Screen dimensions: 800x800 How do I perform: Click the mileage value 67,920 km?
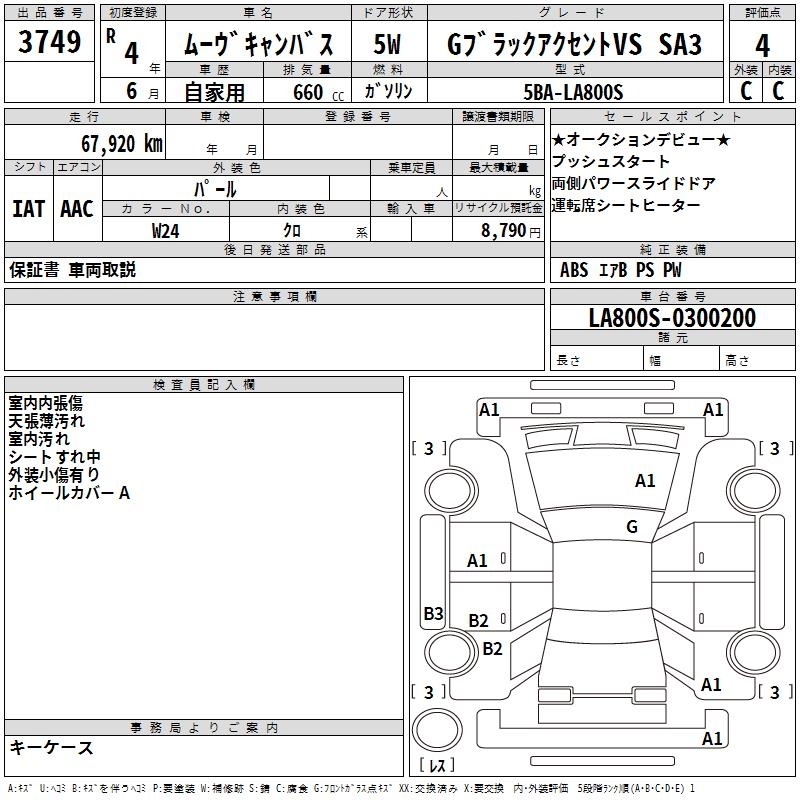tap(122, 143)
